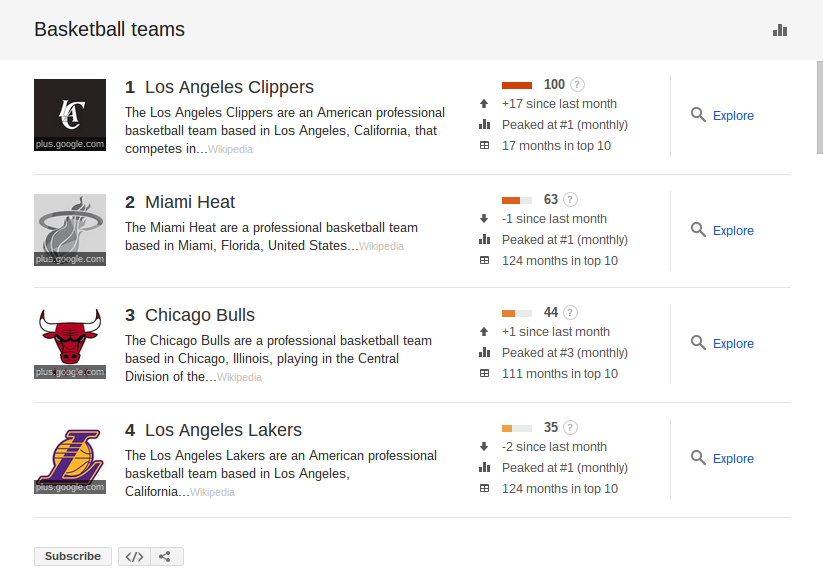
Task: Click '-2 since last month' text
Action: point(554,447)
